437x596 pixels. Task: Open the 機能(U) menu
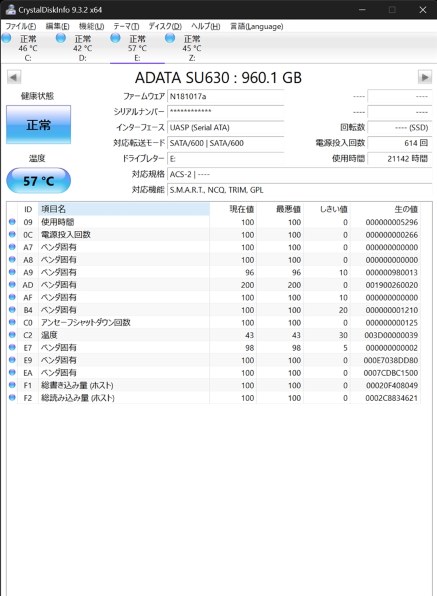click(91, 27)
